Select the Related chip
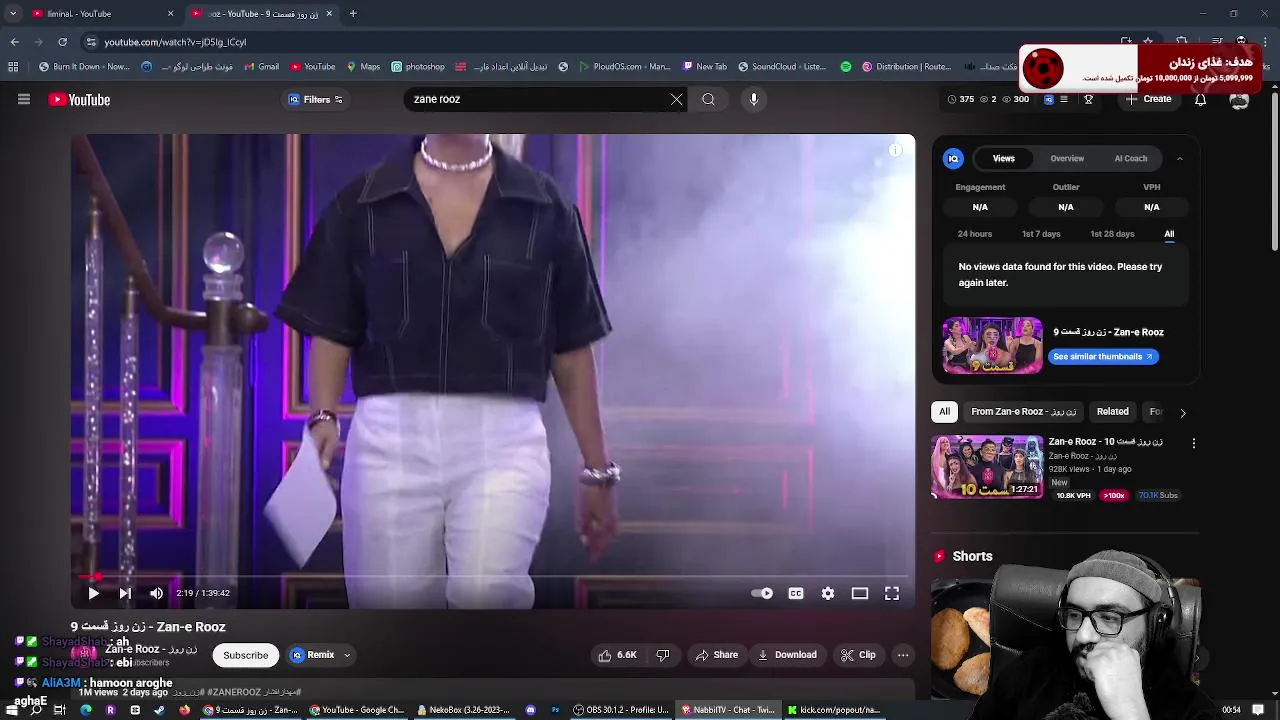Image resolution: width=1280 pixels, height=720 pixels. (x=1112, y=411)
